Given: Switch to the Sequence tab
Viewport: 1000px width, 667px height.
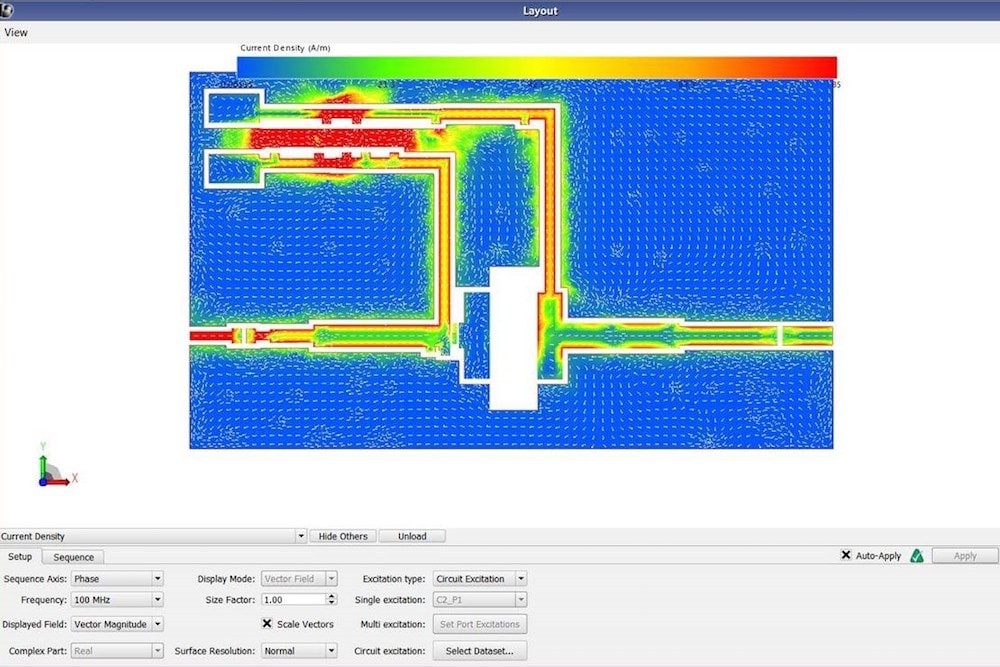Looking at the screenshot, I should coord(72,557).
